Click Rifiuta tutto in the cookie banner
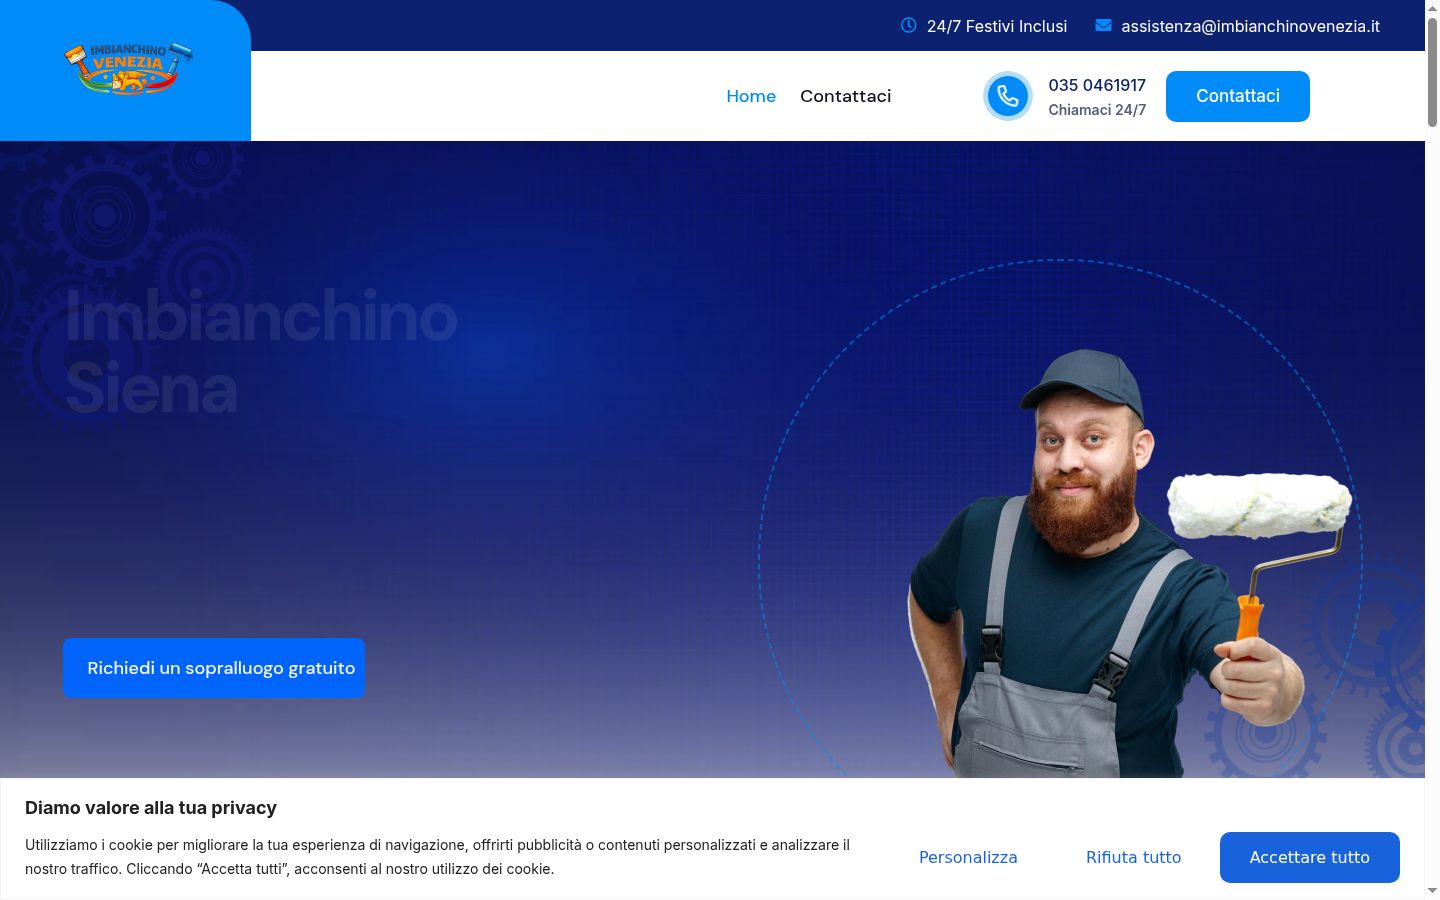Image resolution: width=1440 pixels, height=900 pixels. (1133, 857)
